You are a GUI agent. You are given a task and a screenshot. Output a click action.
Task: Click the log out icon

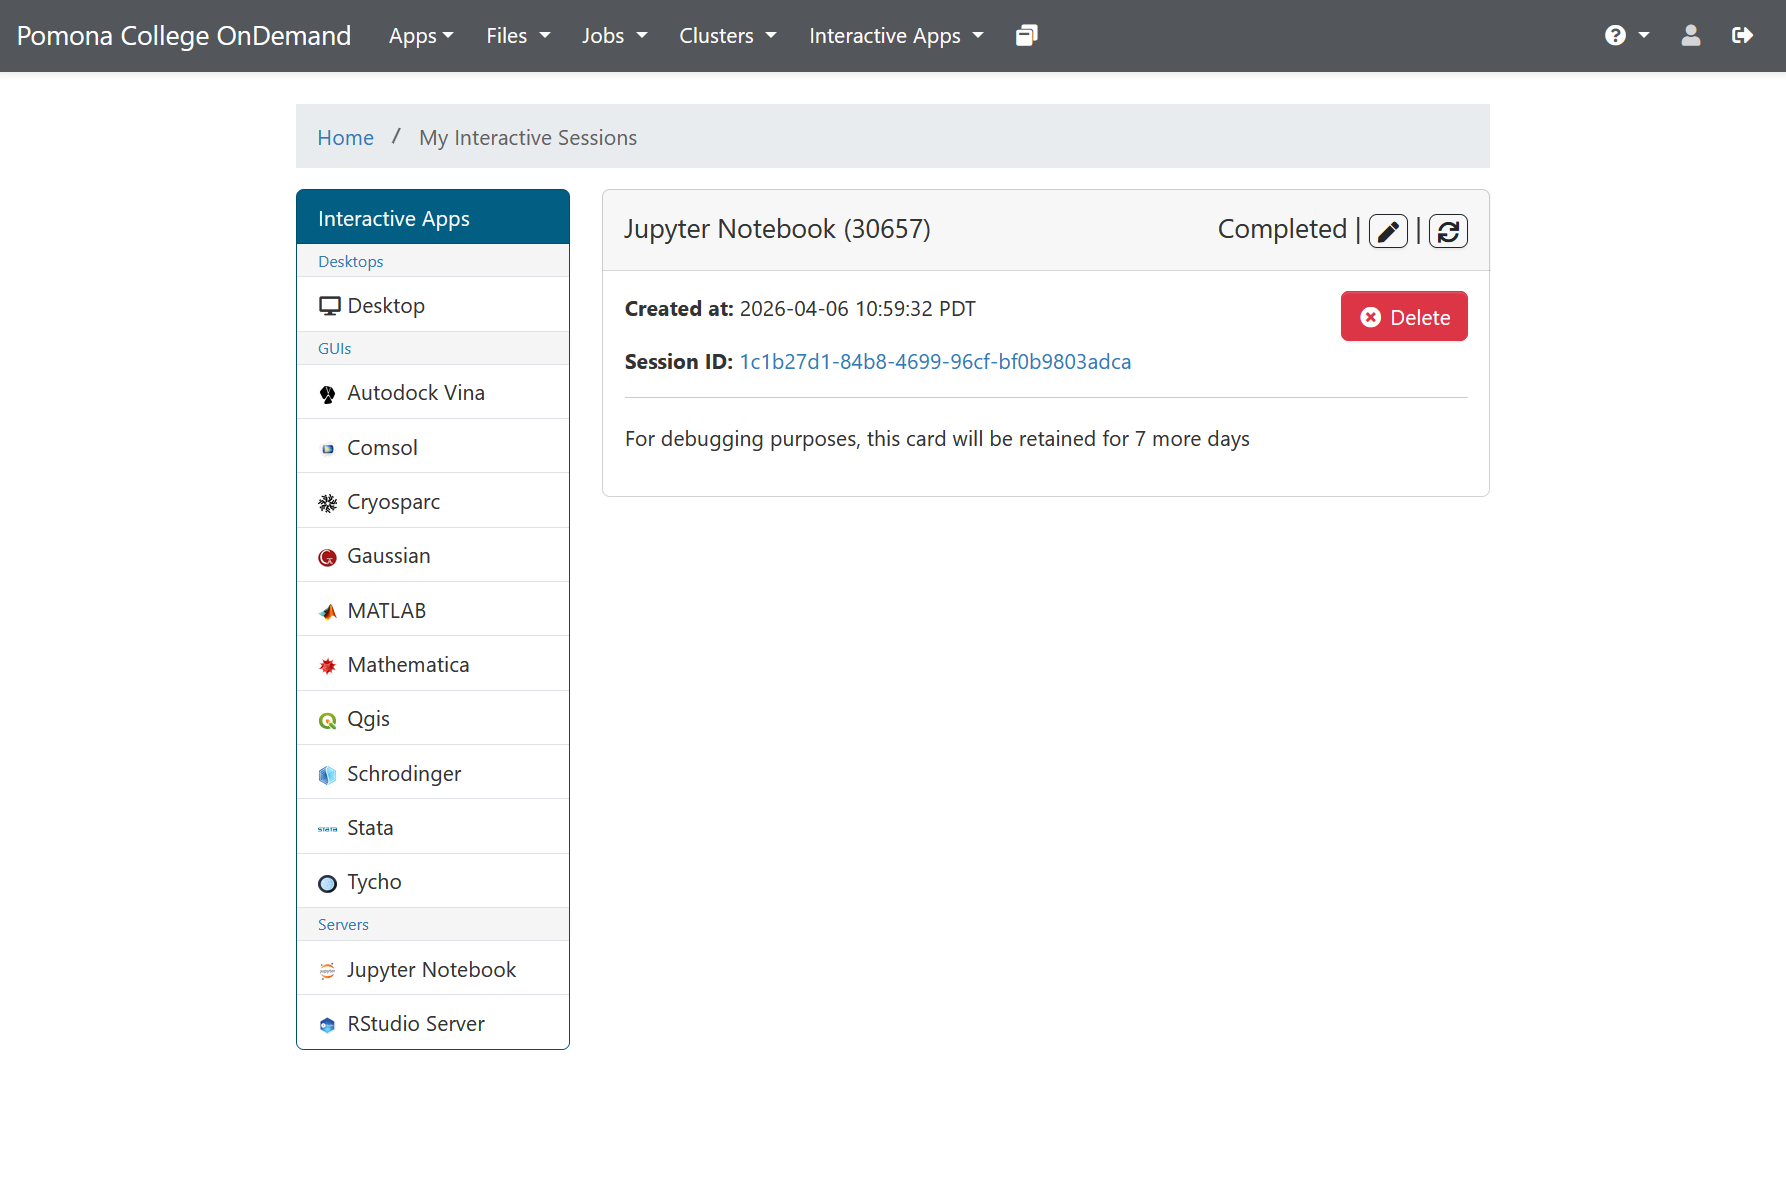tap(1742, 36)
